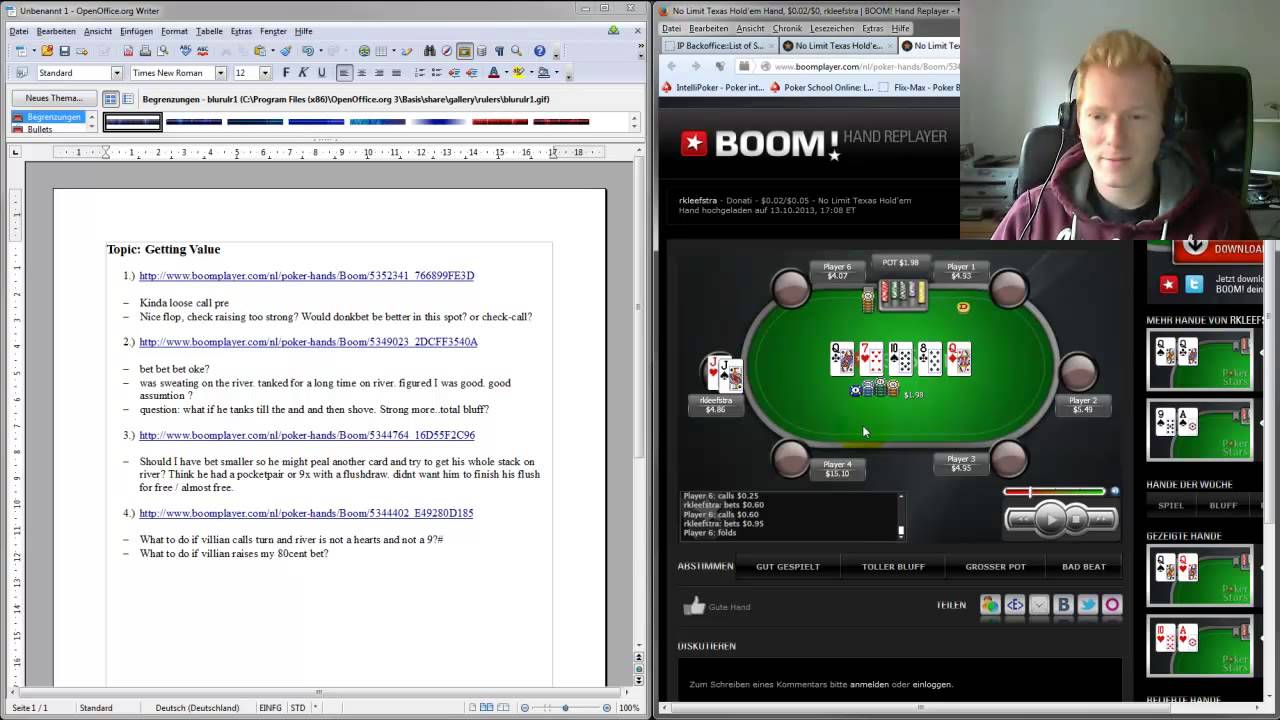Open OpenOffice Help question mark icon
This screenshot has width=1280, height=720.
coord(540,51)
